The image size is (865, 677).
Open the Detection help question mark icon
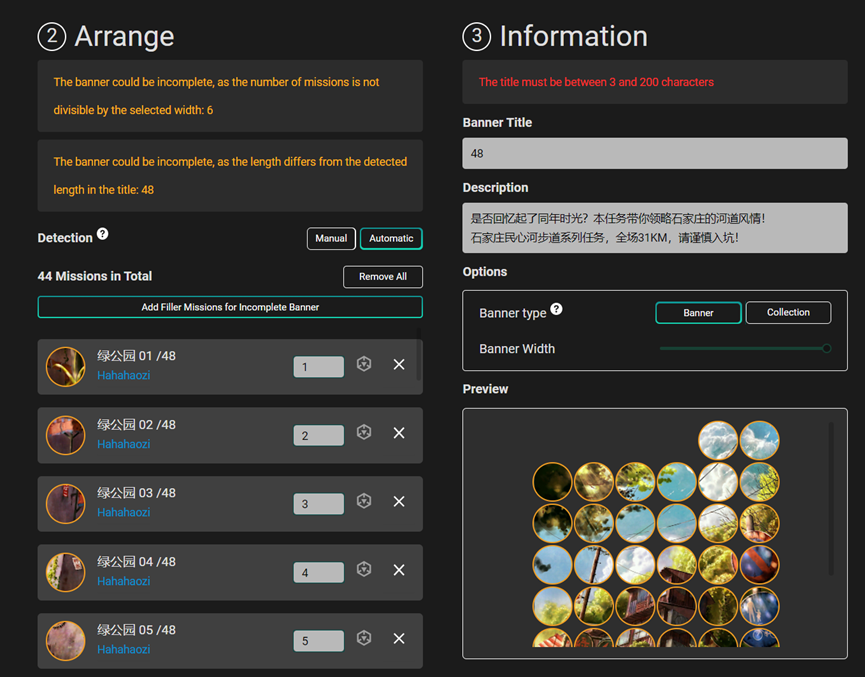[103, 234]
